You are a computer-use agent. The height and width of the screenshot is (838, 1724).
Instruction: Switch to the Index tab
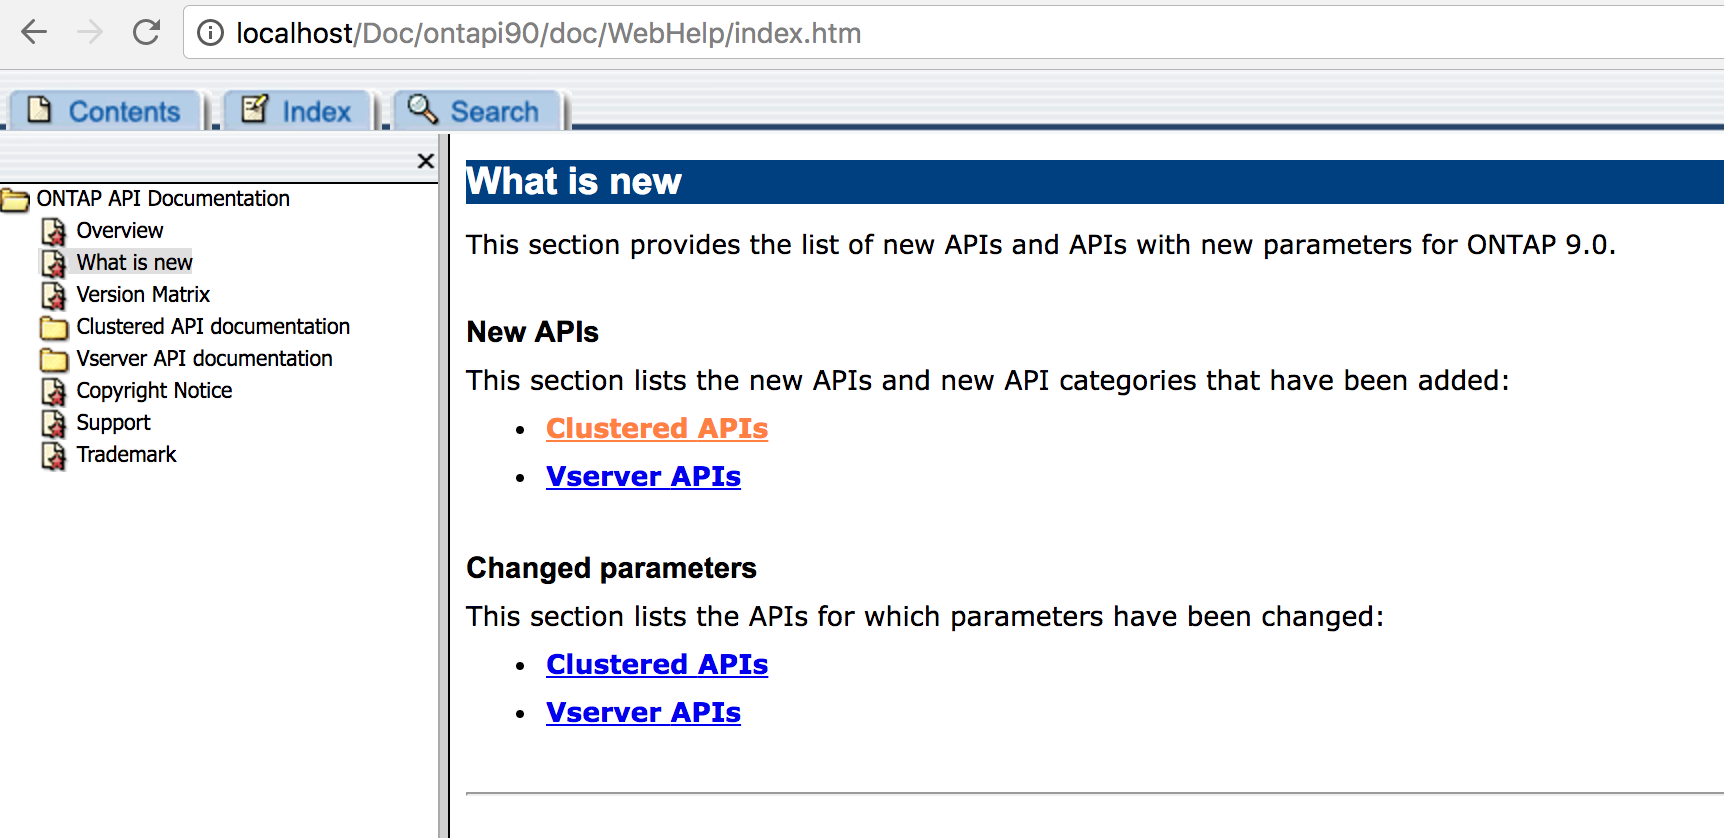pos(297,111)
